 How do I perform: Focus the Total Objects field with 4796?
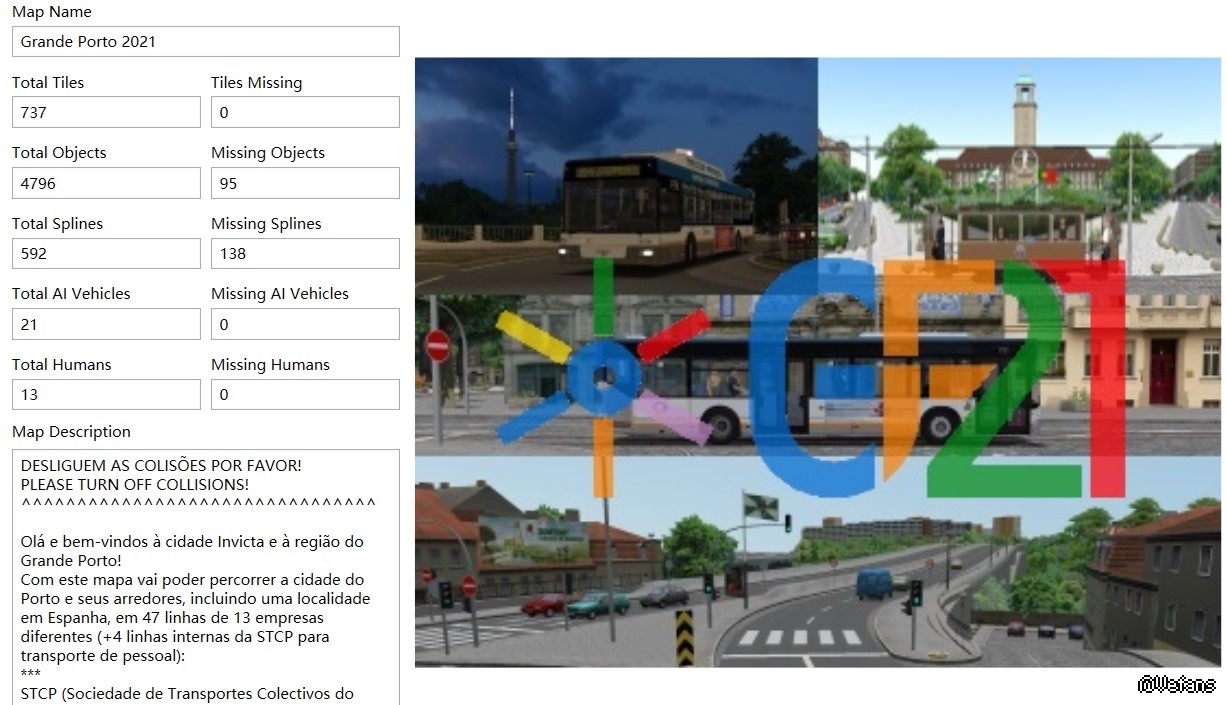[106, 183]
